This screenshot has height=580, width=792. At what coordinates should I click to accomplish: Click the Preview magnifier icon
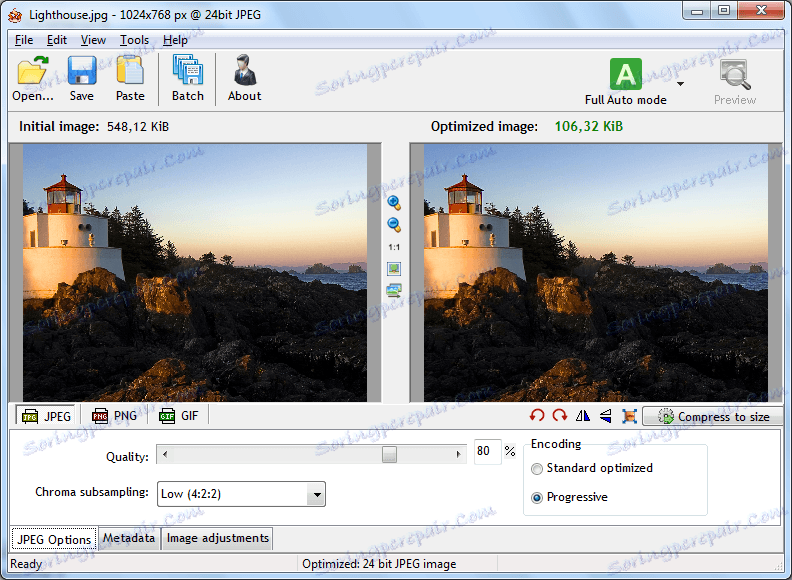tap(734, 75)
